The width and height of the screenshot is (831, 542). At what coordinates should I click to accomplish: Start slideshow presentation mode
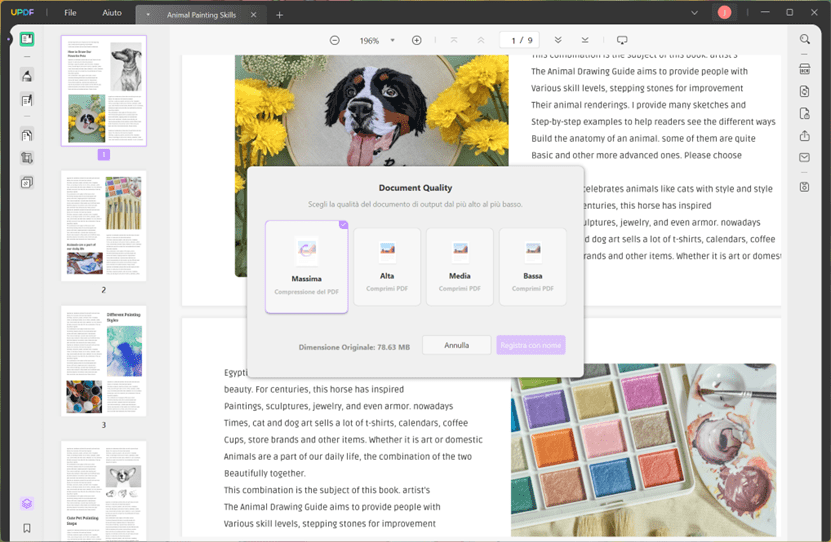click(x=622, y=40)
